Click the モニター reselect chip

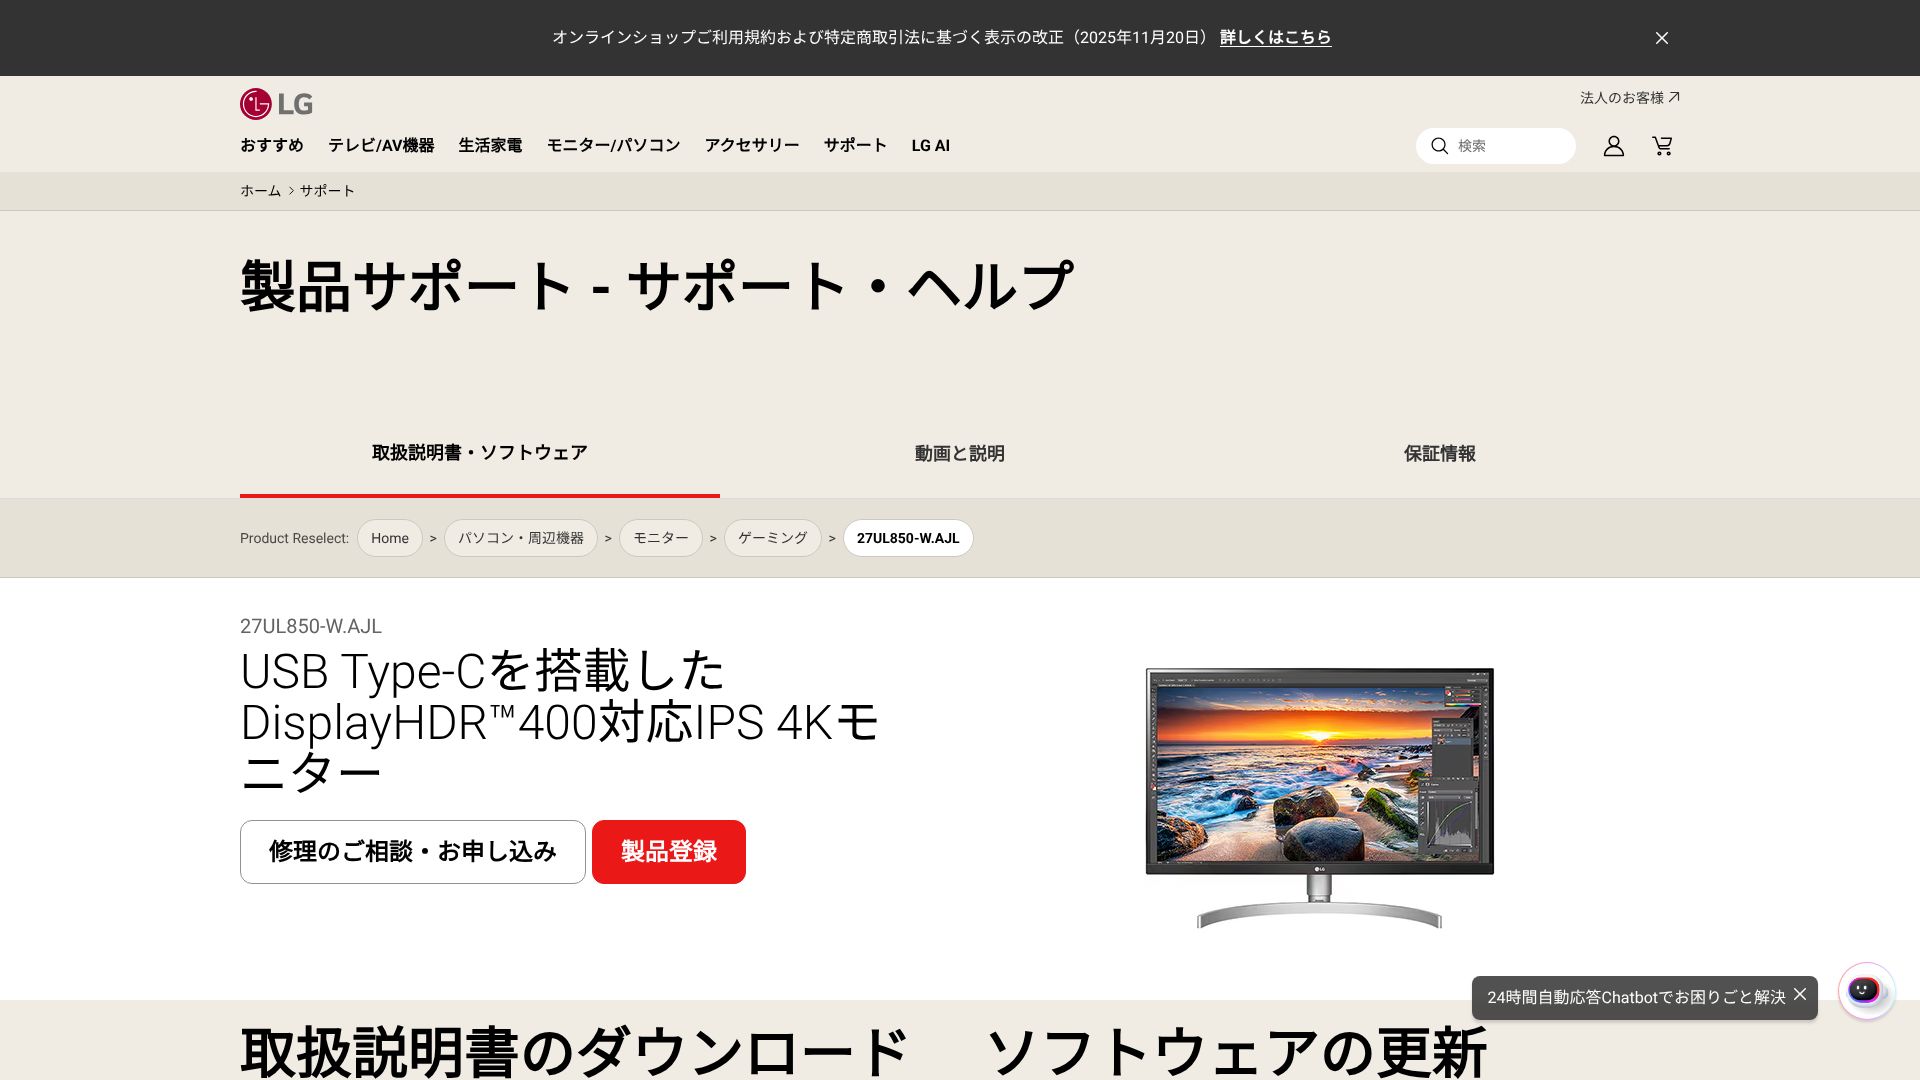(661, 538)
